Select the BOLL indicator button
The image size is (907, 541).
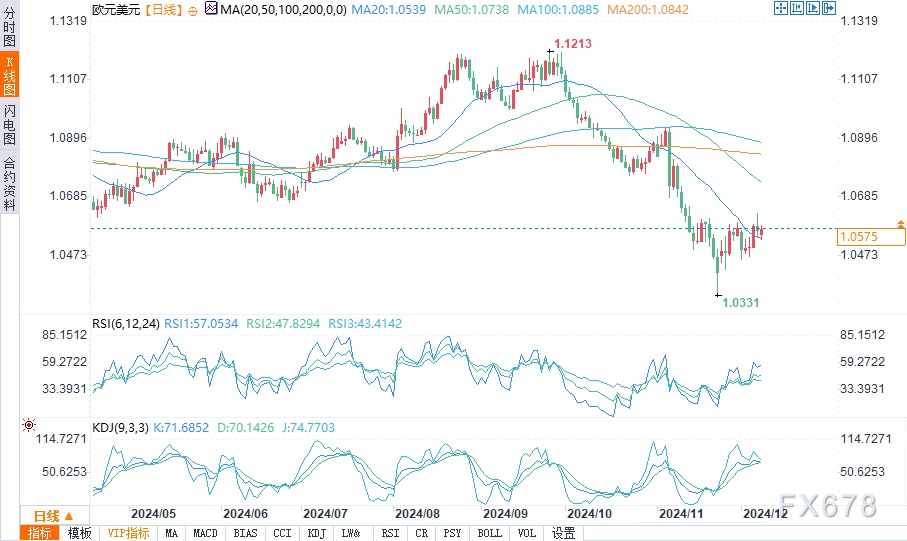coord(490,533)
